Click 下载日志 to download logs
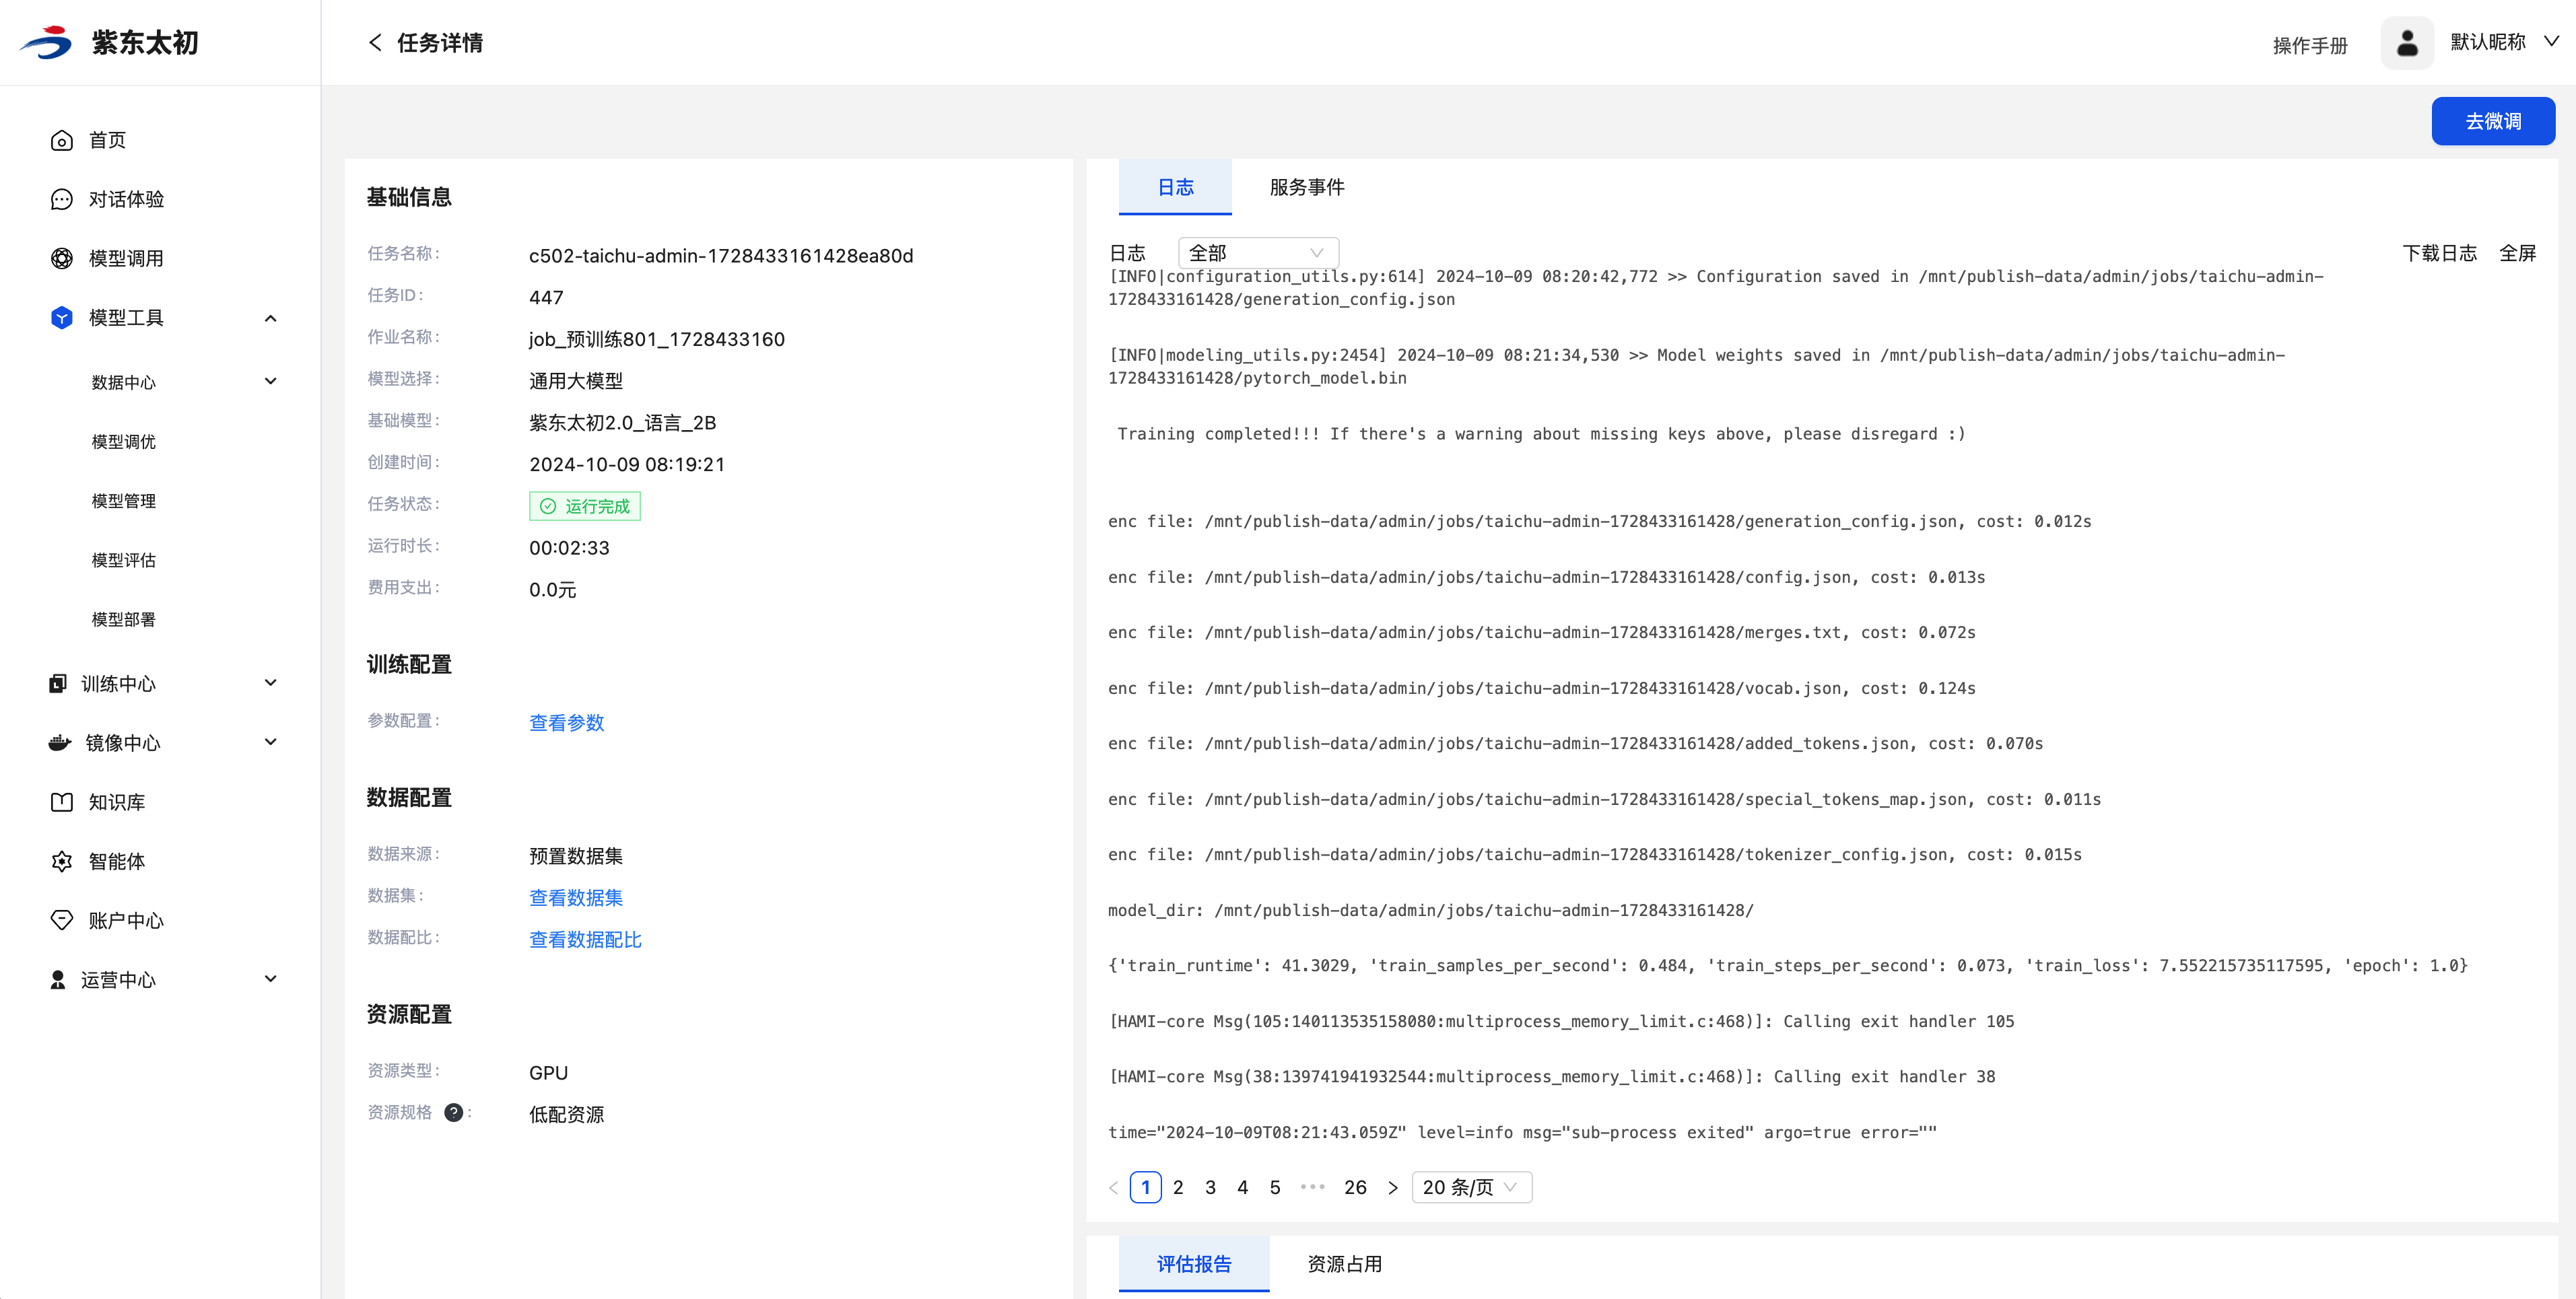The image size is (2576, 1299). (2439, 253)
